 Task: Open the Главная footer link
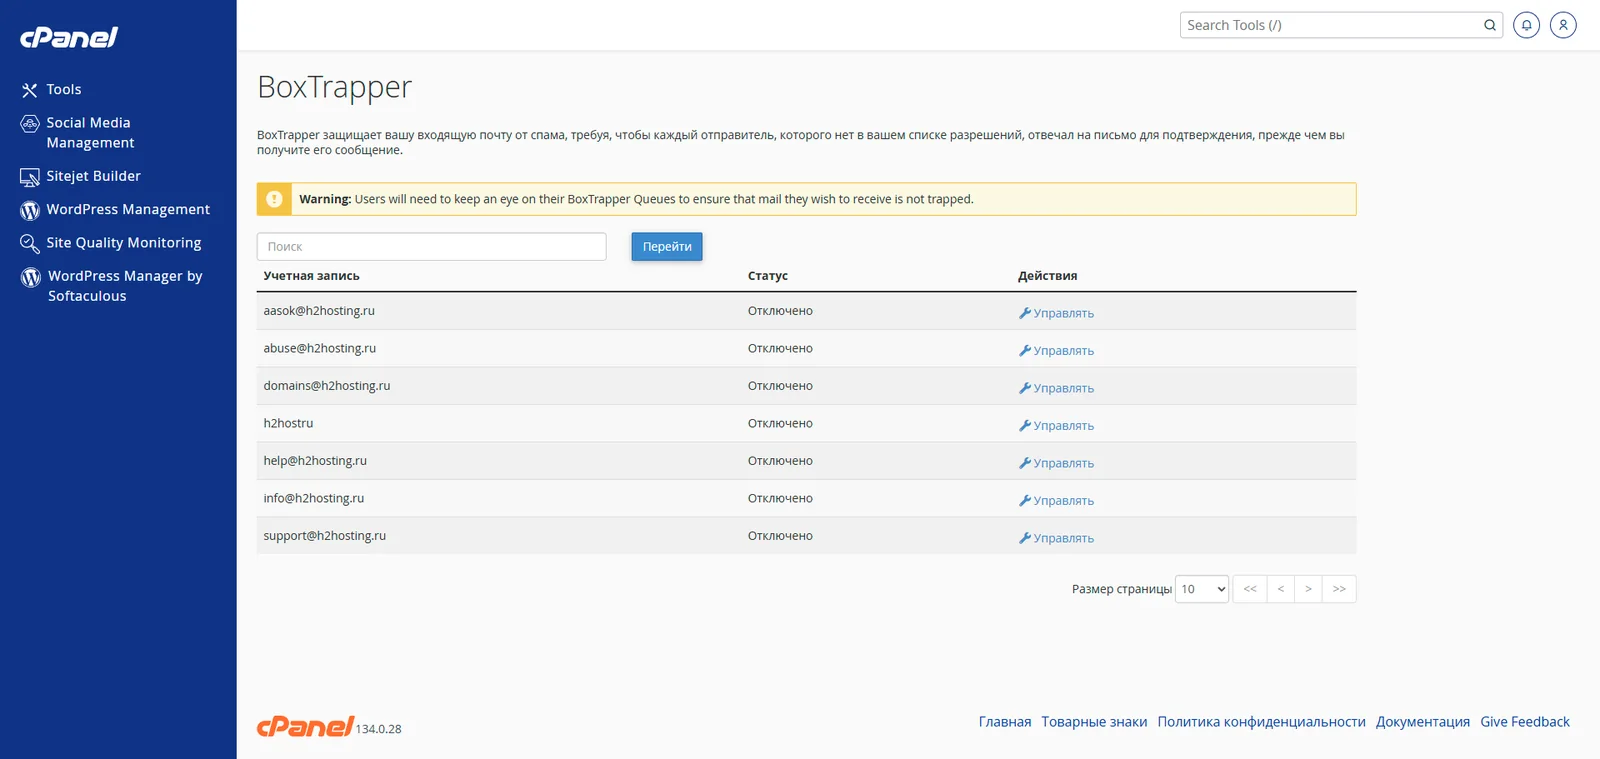(1005, 722)
